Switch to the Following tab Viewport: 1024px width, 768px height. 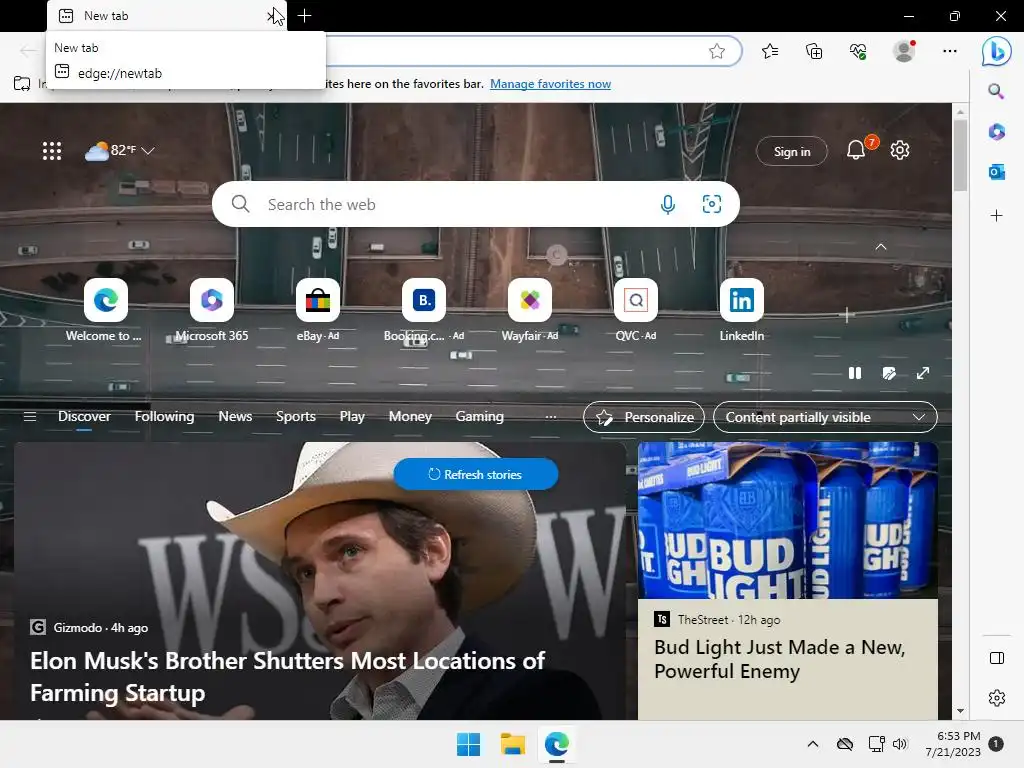165,417
